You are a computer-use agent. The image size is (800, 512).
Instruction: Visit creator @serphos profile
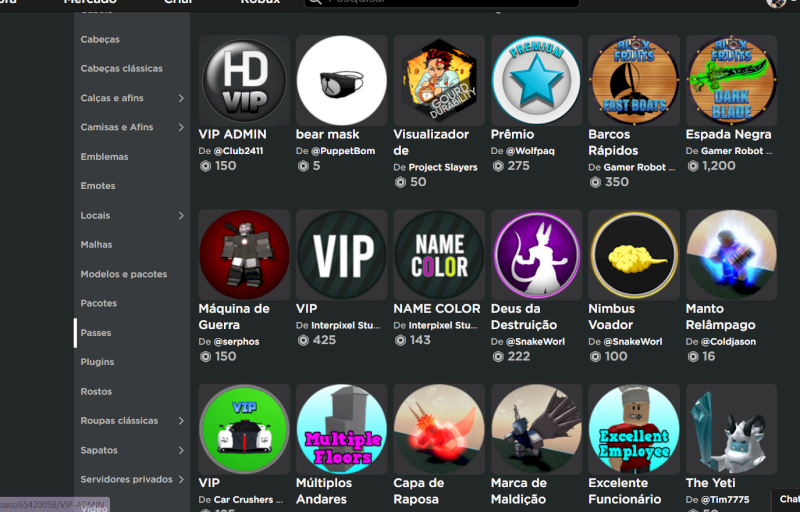(x=236, y=342)
